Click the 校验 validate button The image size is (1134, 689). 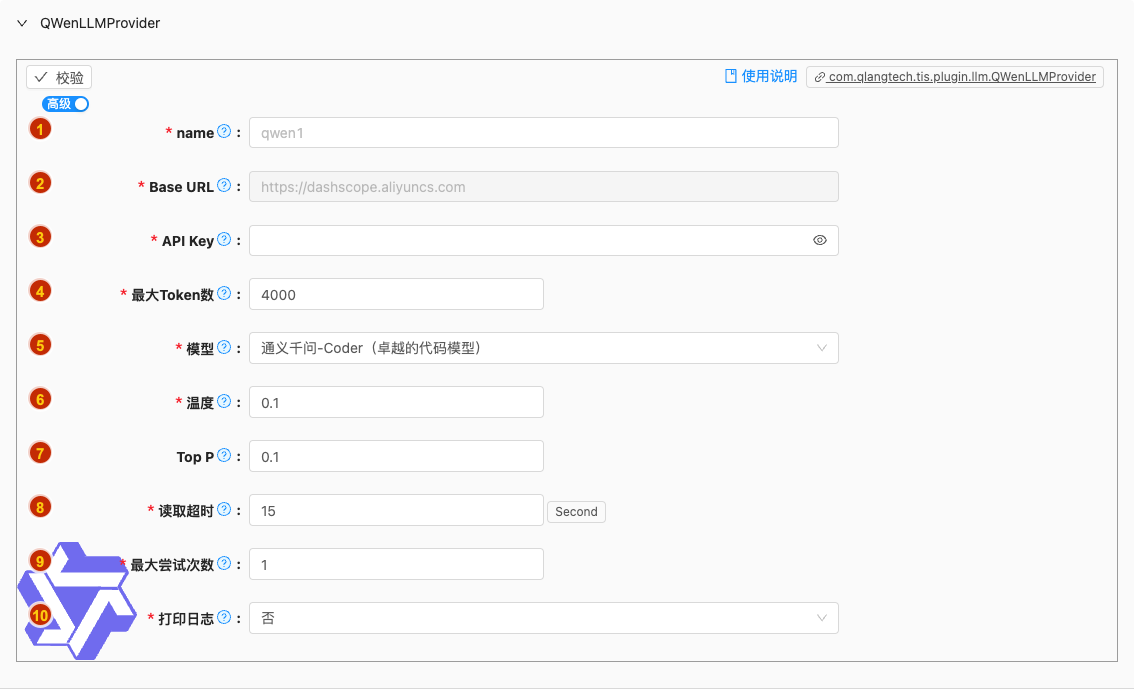[x=59, y=77]
